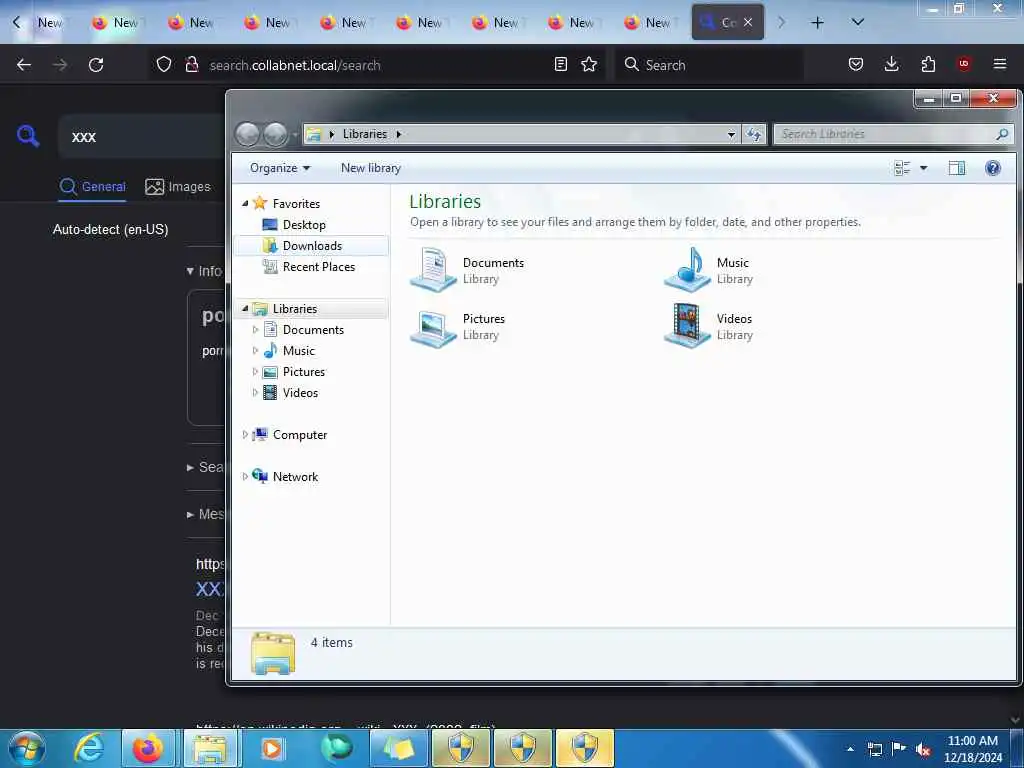The width and height of the screenshot is (1024, 768).
Task: Click the Explorer address bar refresh icon
Action: coord(754,134)
